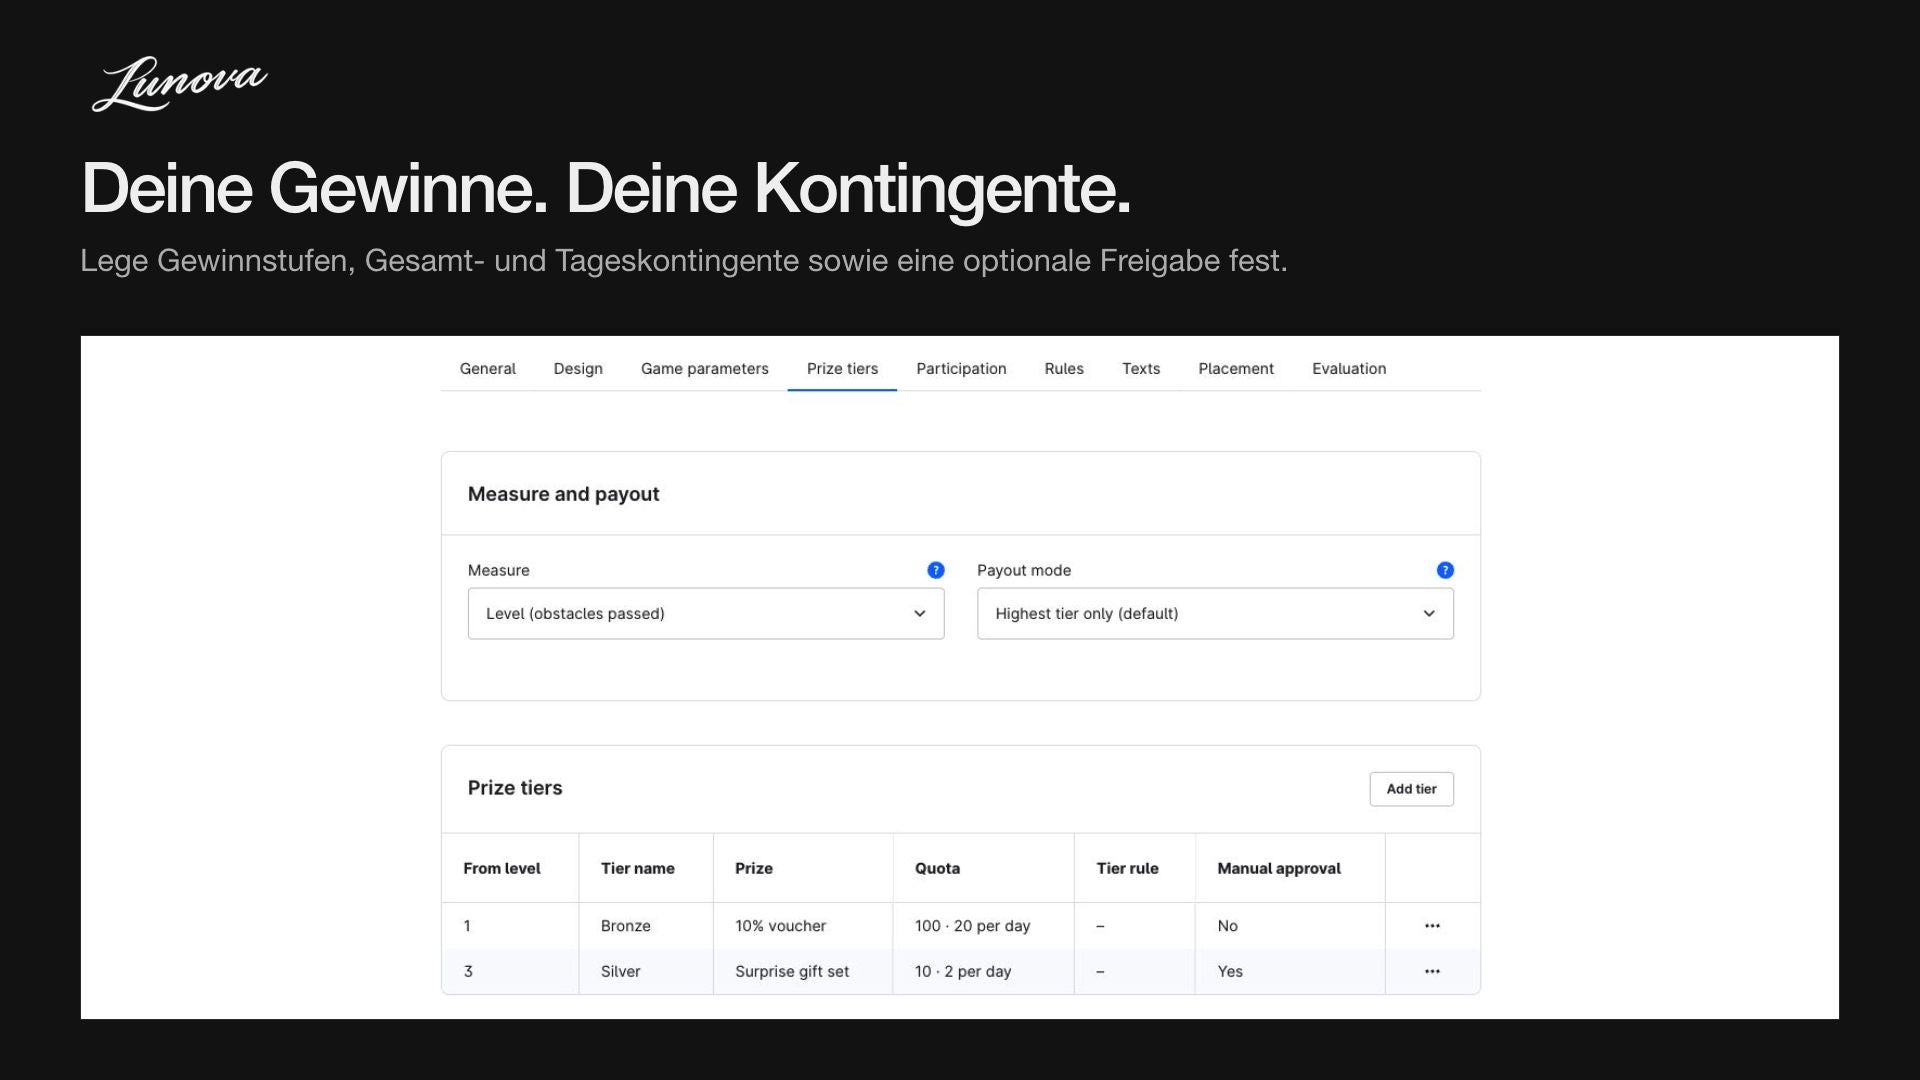1920x1080 pixels.
Task: Go to the Evaluation tab
Action: tap(1349, 369)
